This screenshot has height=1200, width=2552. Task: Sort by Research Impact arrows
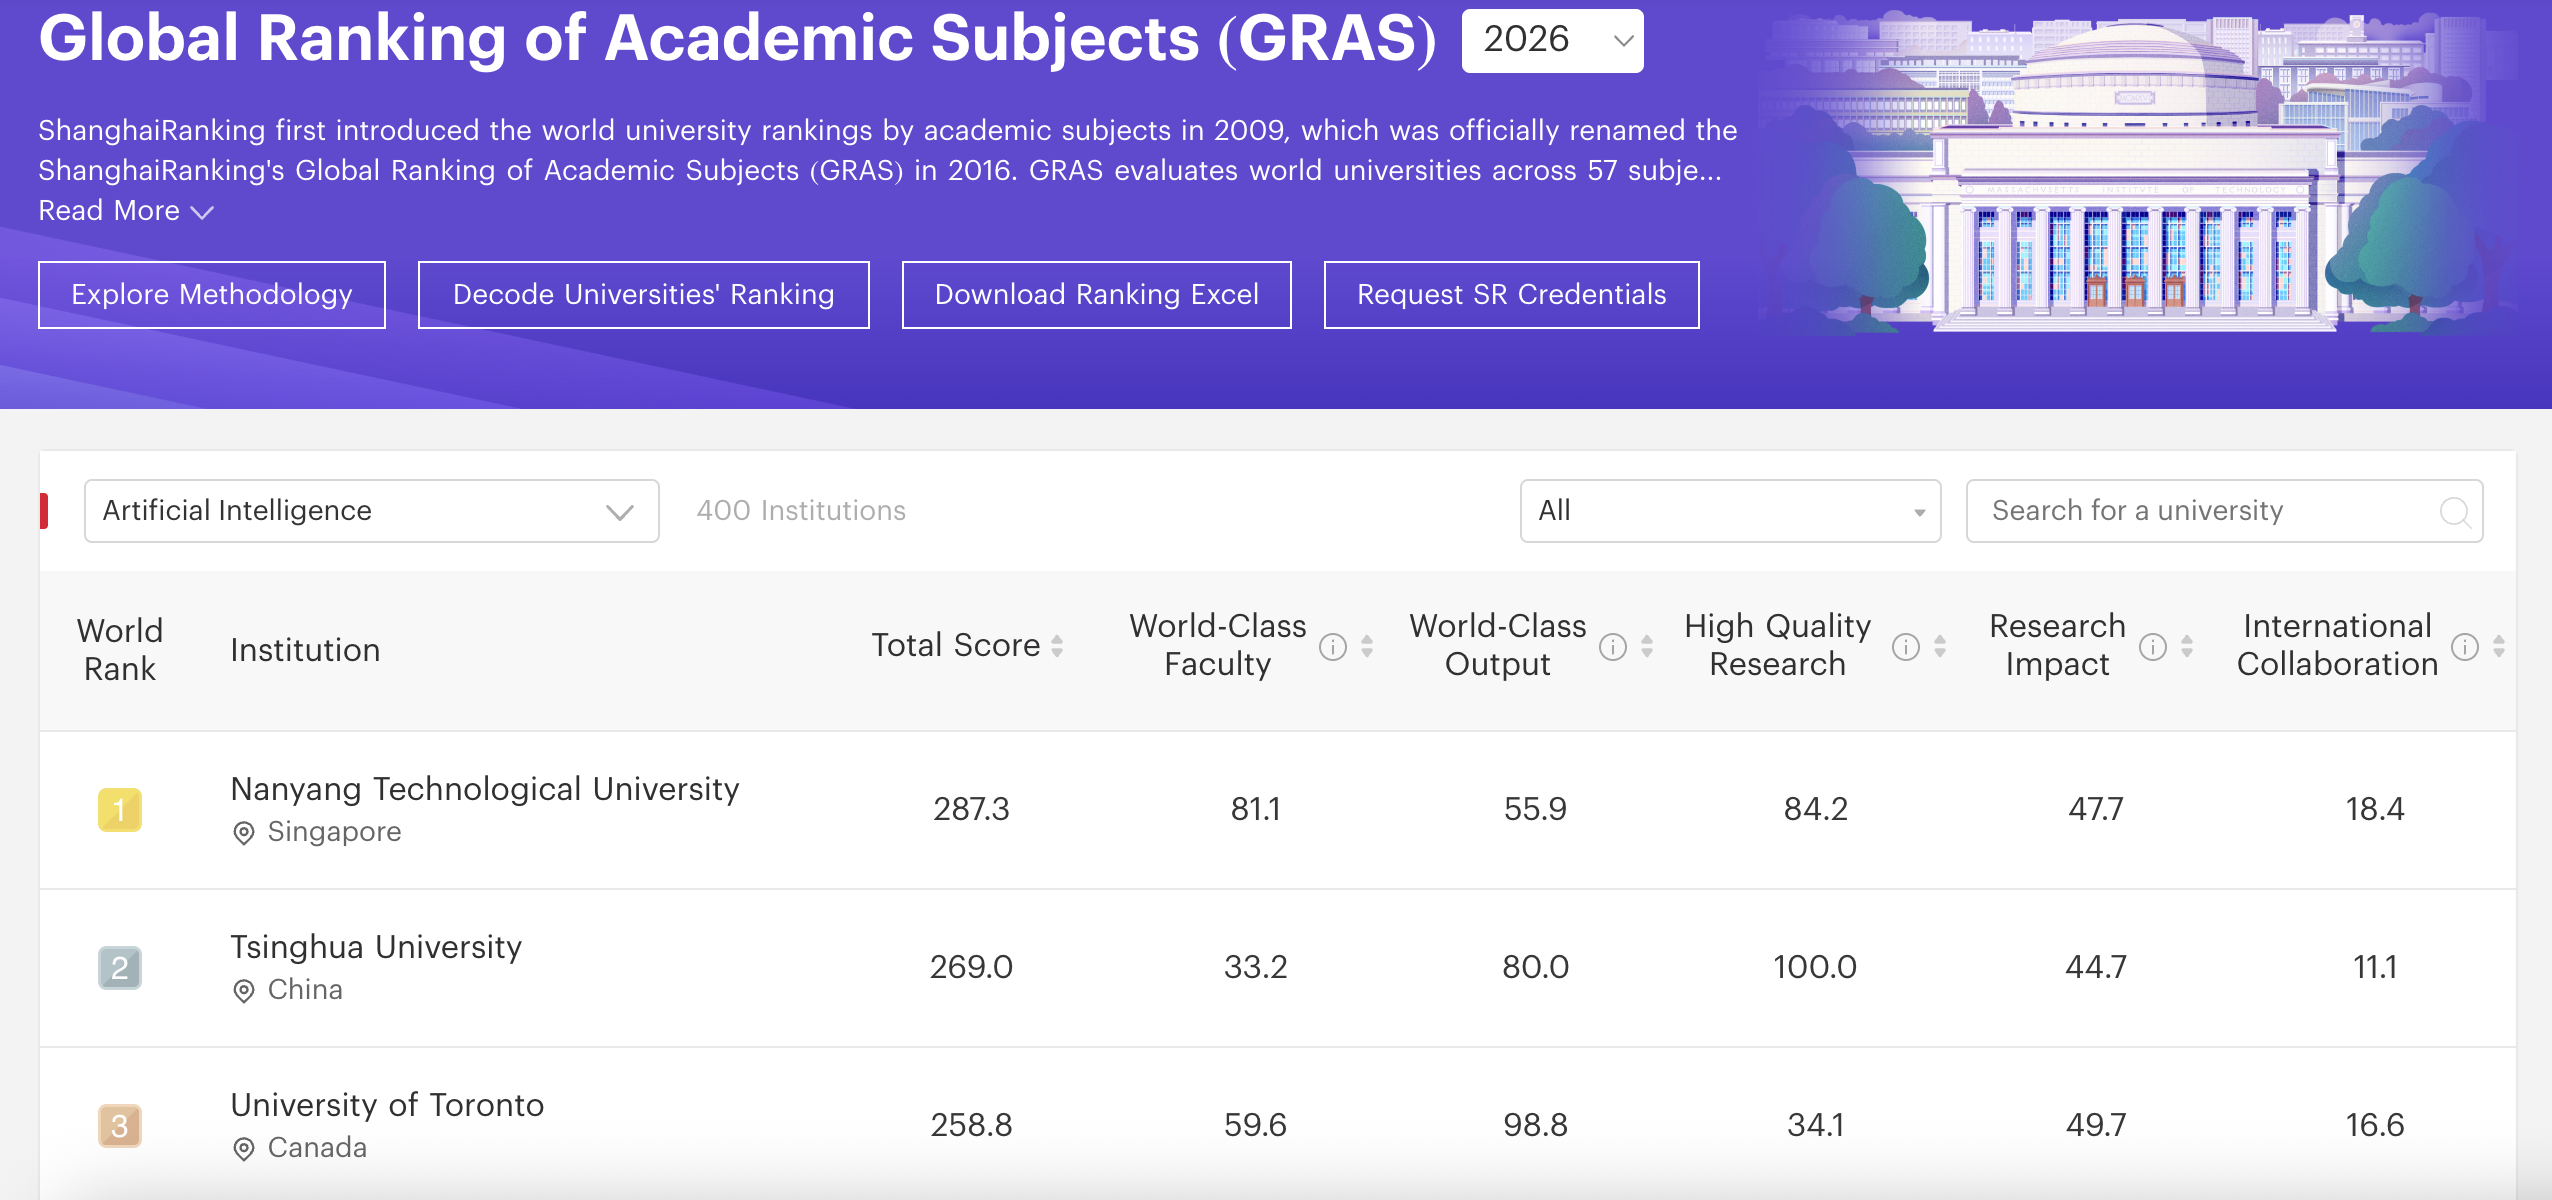coord(2187,646)
